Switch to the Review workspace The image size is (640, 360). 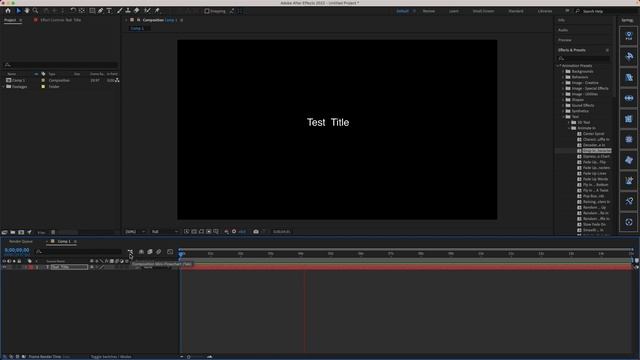(x=429, y=11)
